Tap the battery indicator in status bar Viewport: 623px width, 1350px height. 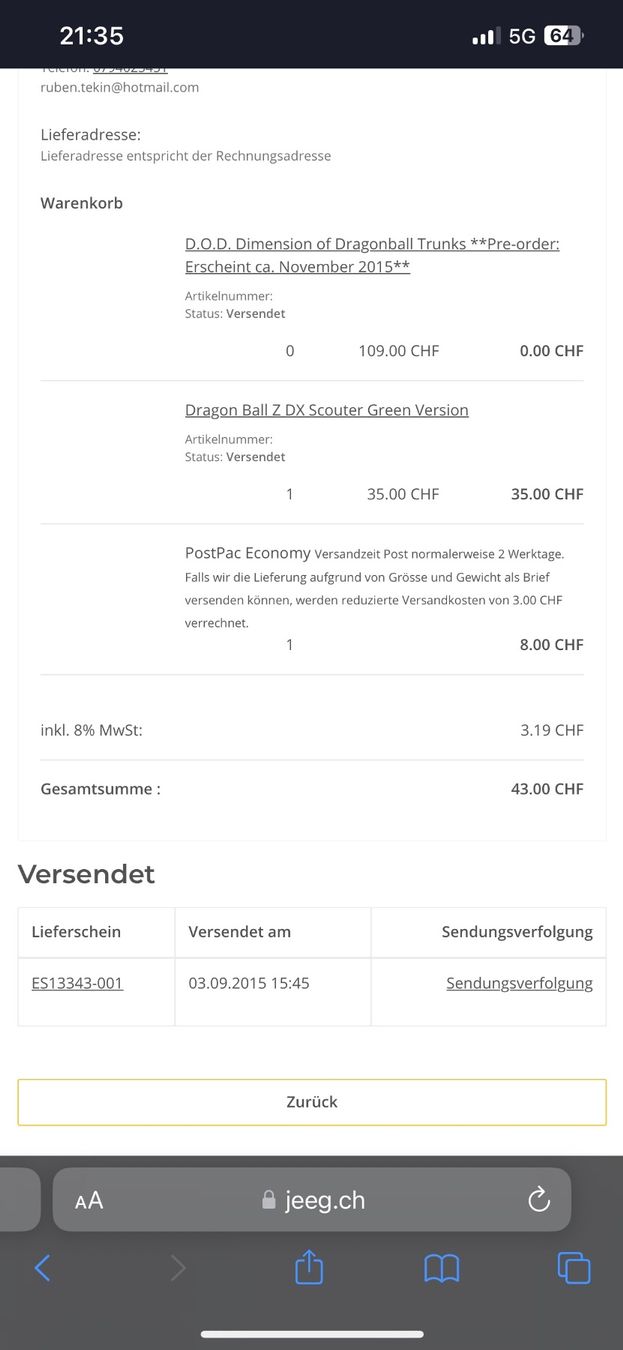[x=563, y=36]
